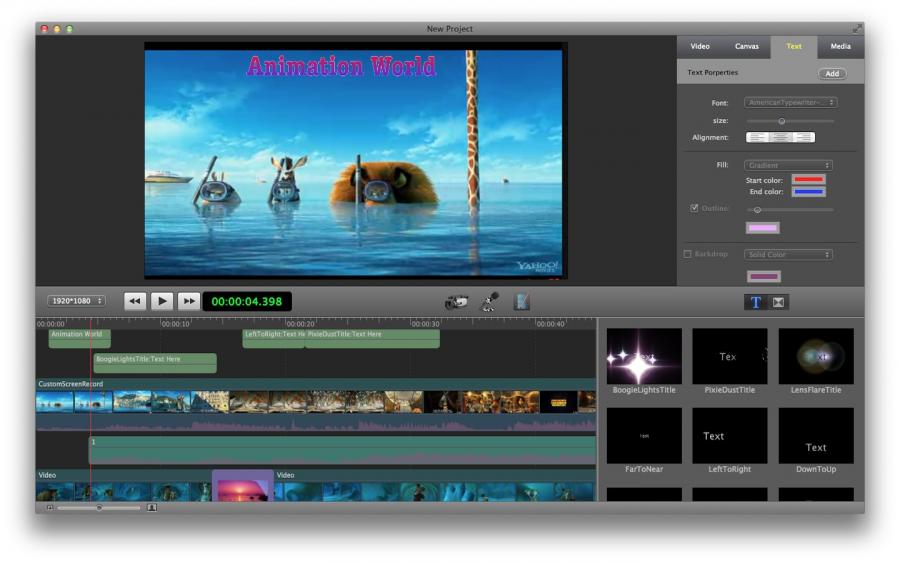Select the DownToUp title thumbnail
The height and width of the screenshot is (563, 900).
[816, 436]
